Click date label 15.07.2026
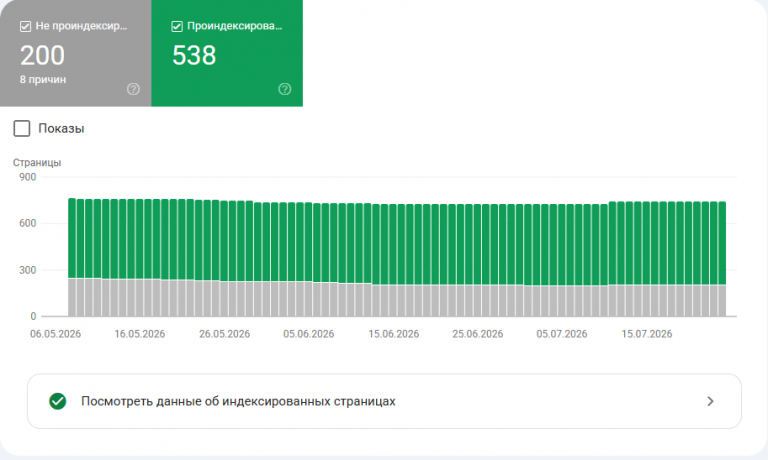Screen dimensions: 768x460 coord(647,334)
